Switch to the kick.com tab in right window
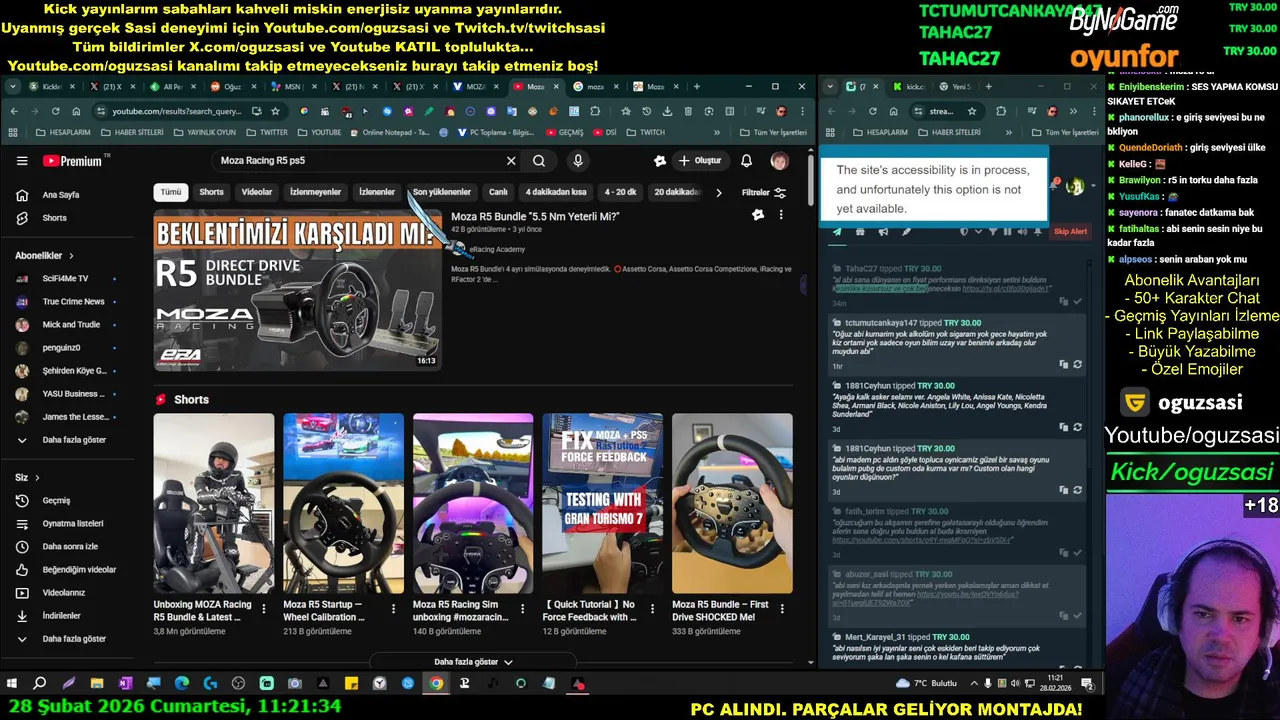The height and width of the screenshot is (720, 1280). click(907, 87)
